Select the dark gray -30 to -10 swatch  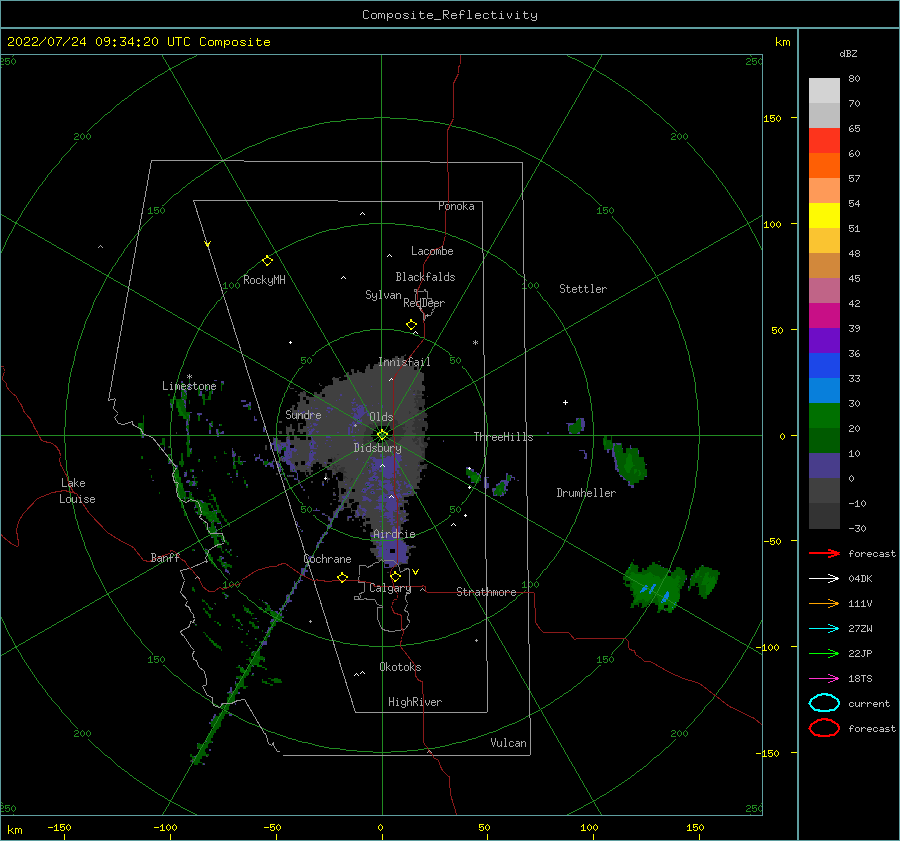point(824,516)
